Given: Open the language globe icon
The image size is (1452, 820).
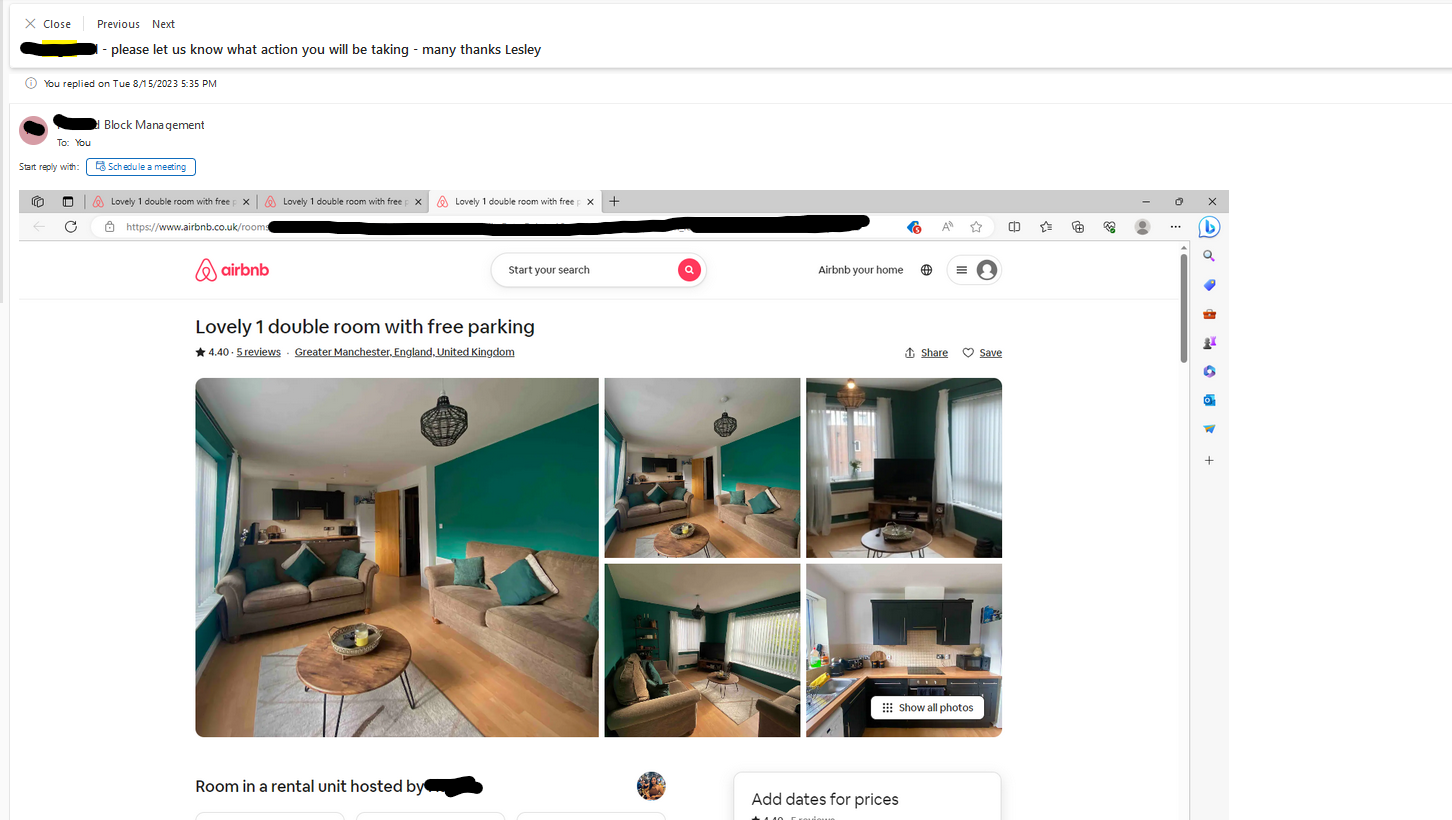Looking at the screenshot, I should pyautogui.click(x=926, y=270).
